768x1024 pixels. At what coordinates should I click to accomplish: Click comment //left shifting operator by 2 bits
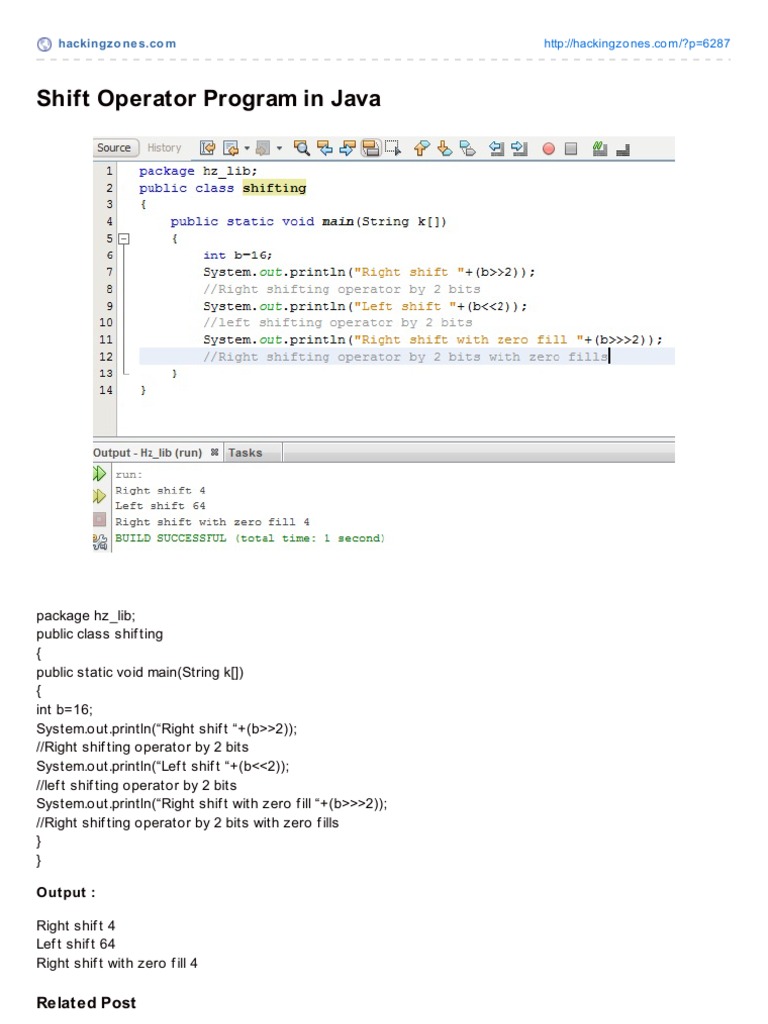coord(338,323)
